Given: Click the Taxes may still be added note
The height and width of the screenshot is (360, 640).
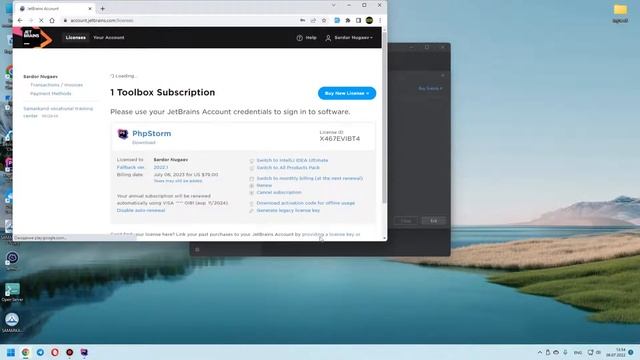Looking at the screenshot, I should pos(178,181).
